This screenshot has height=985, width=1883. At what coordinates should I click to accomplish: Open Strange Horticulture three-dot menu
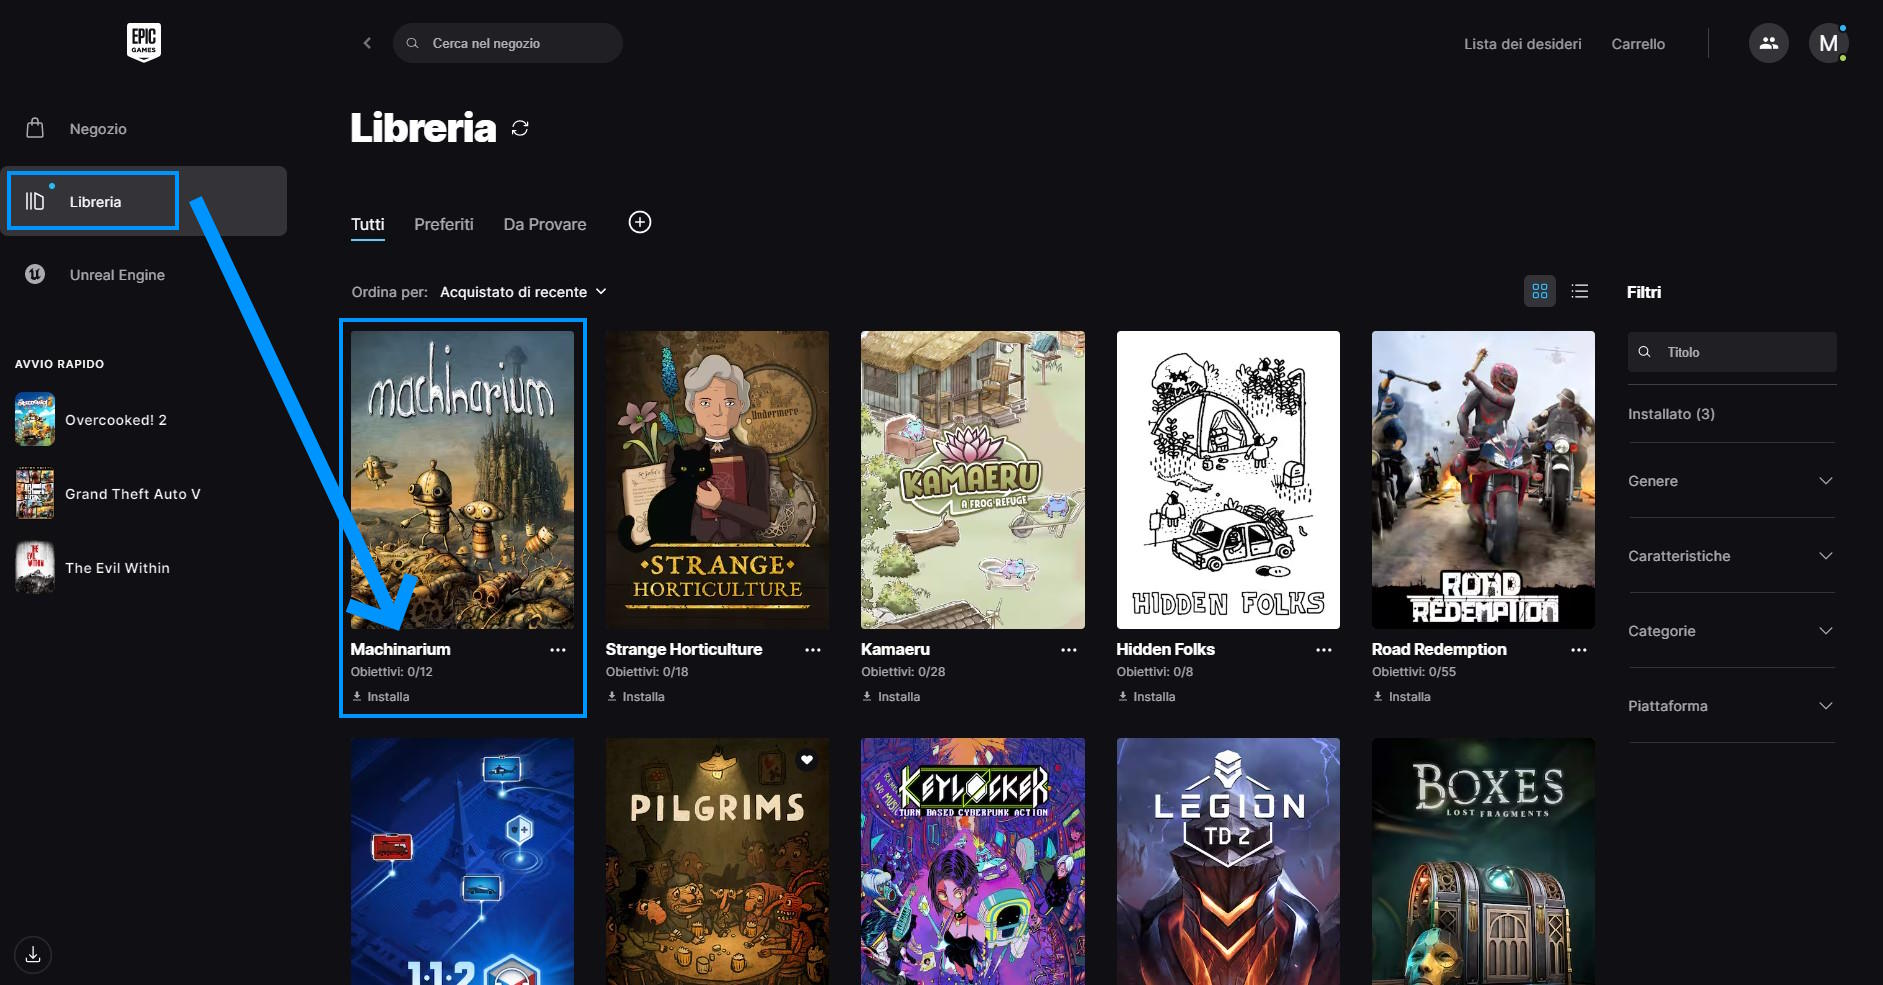coord(813,650)
